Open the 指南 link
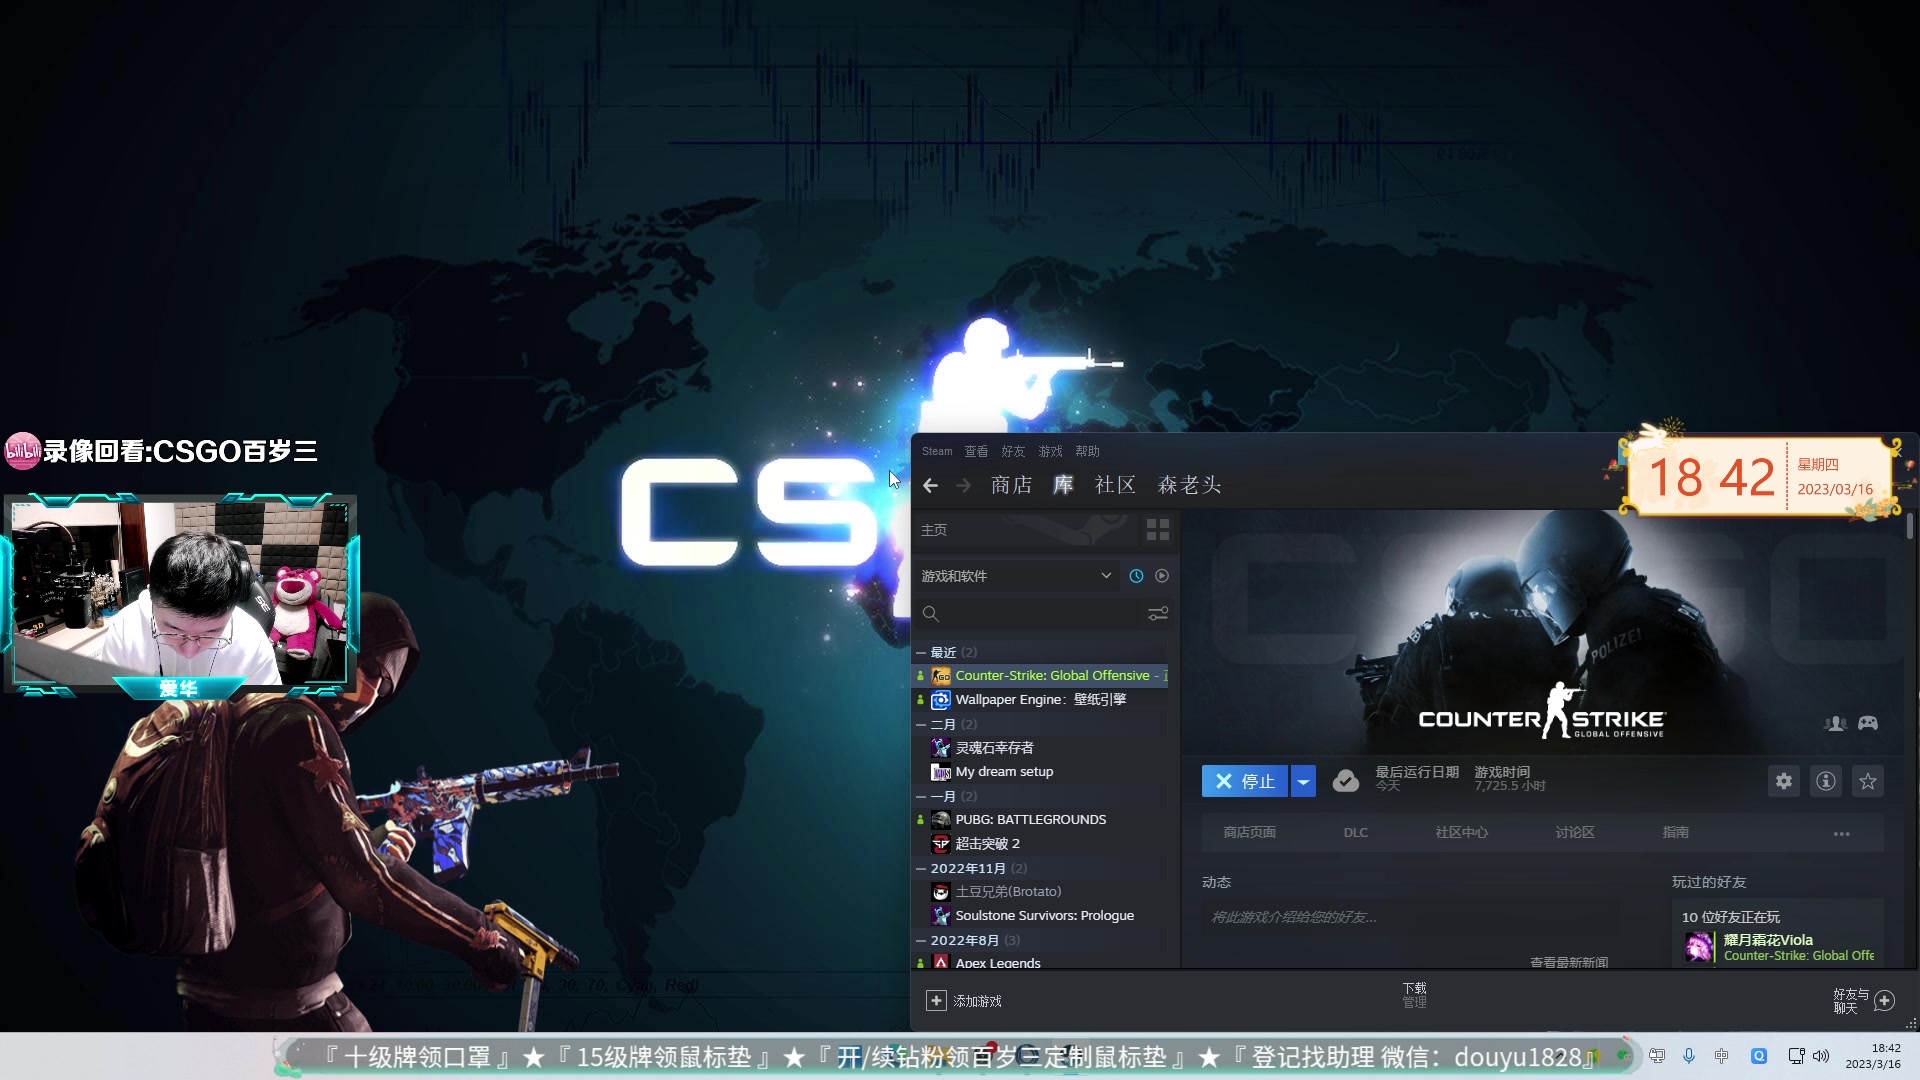1920x1080 pixels. [1675, 832]
